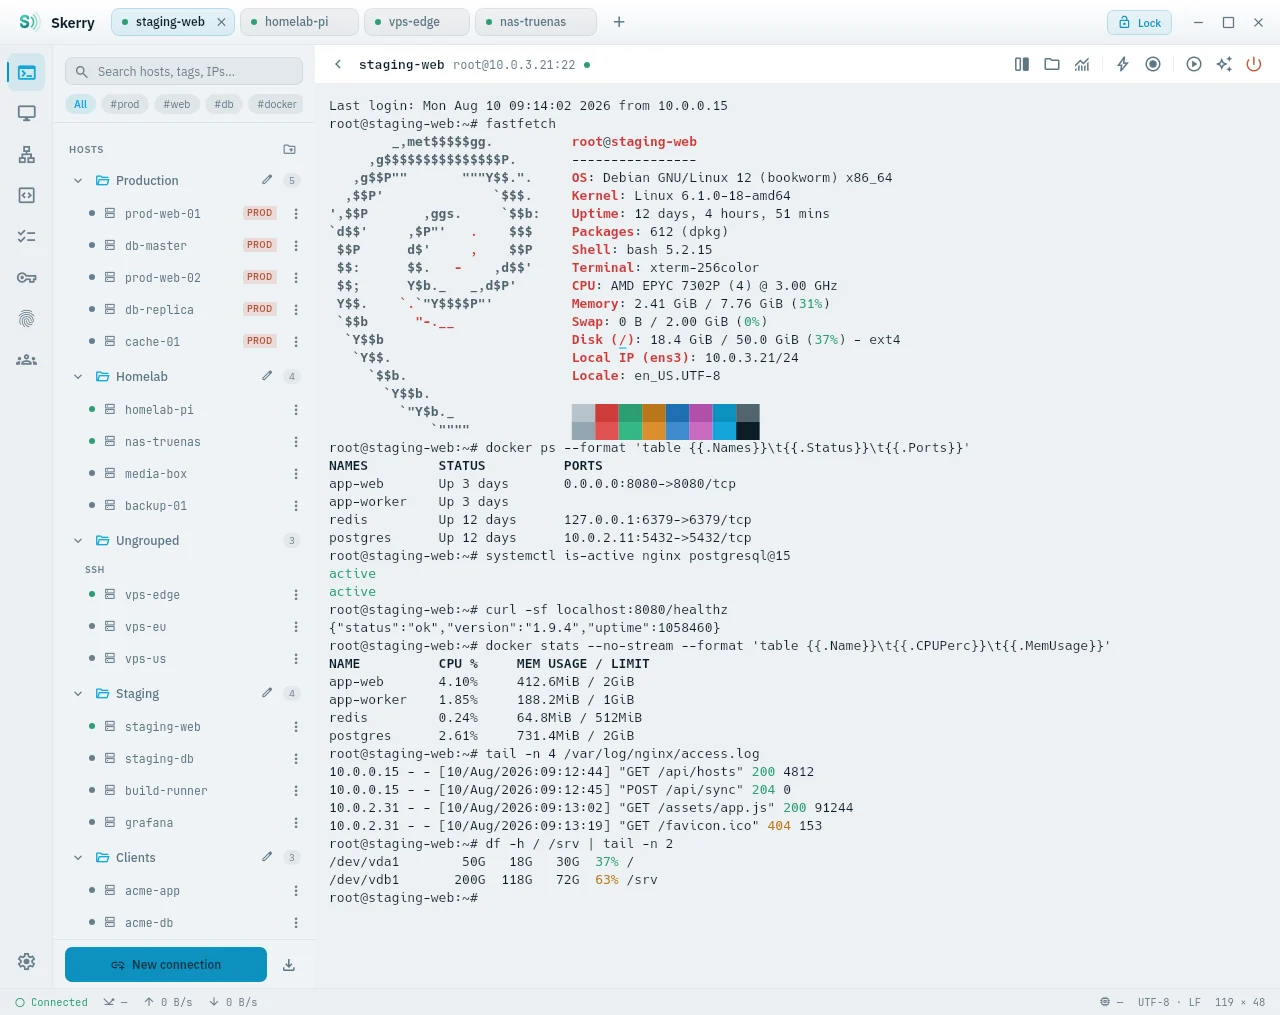Image resolution: width=1280 pixels, height=1015 pixels.
Task: Click the quick commands lightning icon
Action: pos(1123,64)
